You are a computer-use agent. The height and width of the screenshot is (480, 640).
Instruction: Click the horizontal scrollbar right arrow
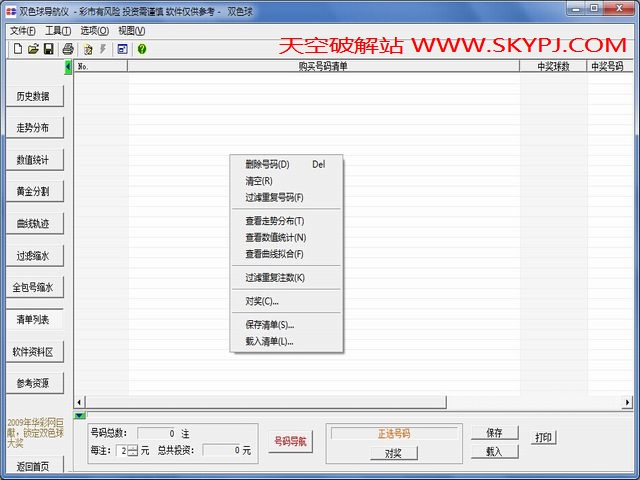[626, 402]
